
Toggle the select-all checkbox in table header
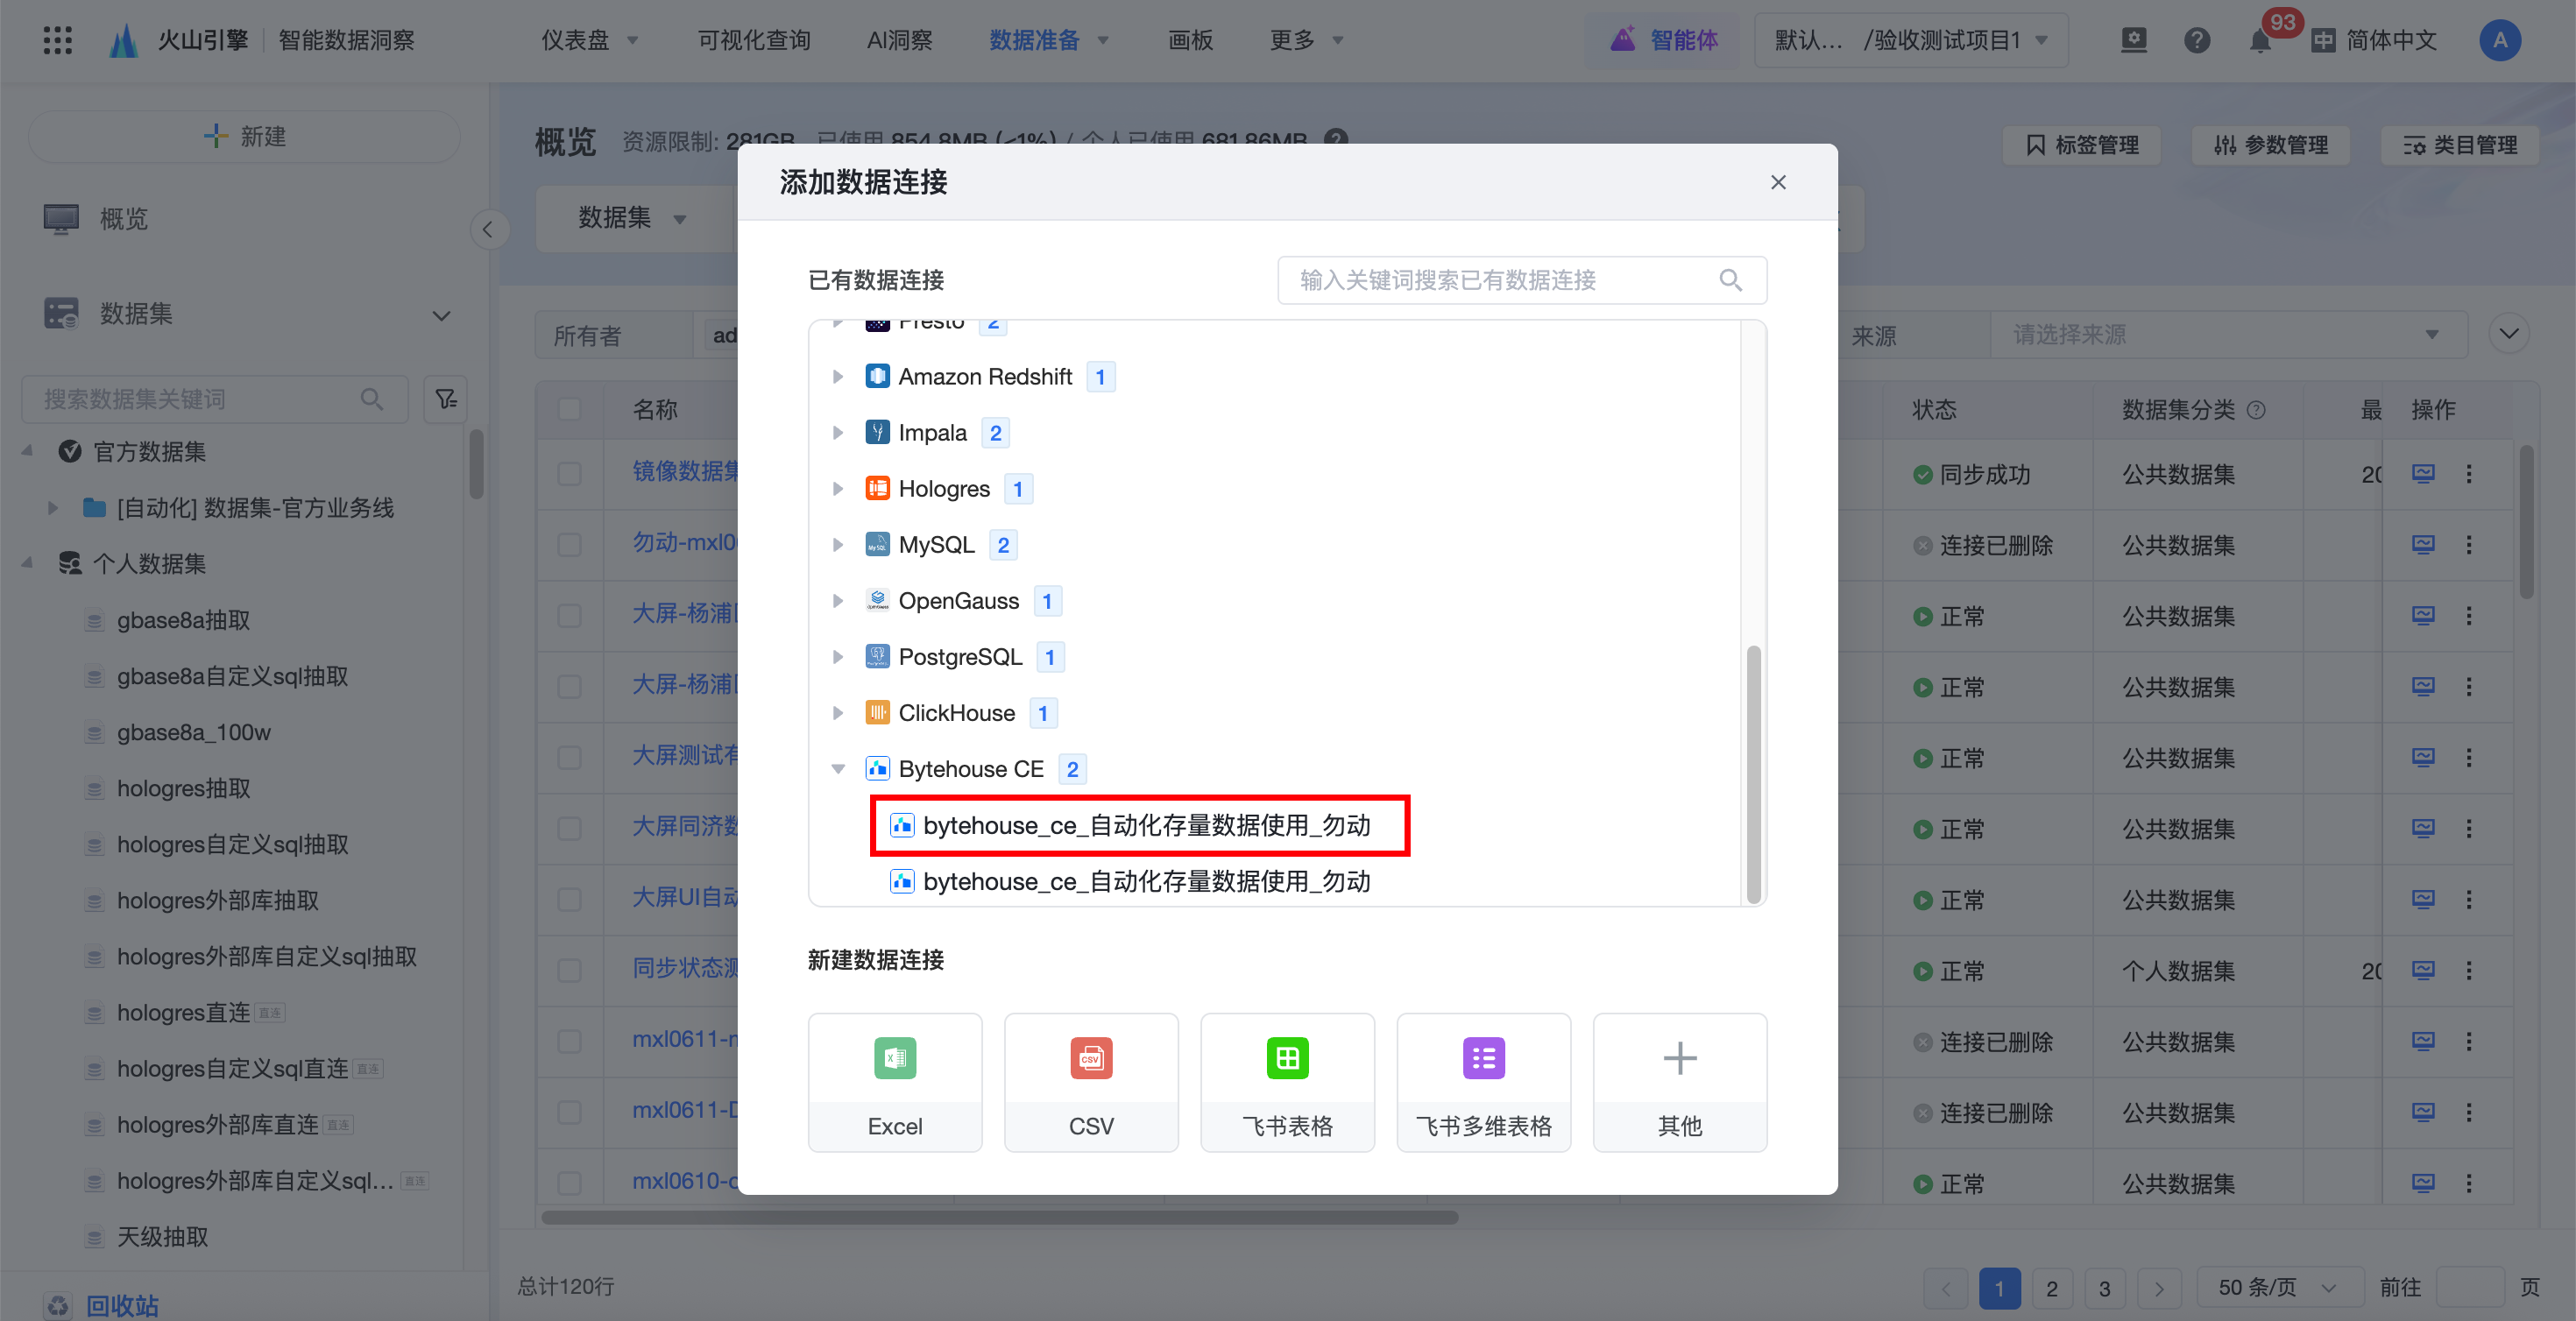pyautogui.click(x=569, y=409)
